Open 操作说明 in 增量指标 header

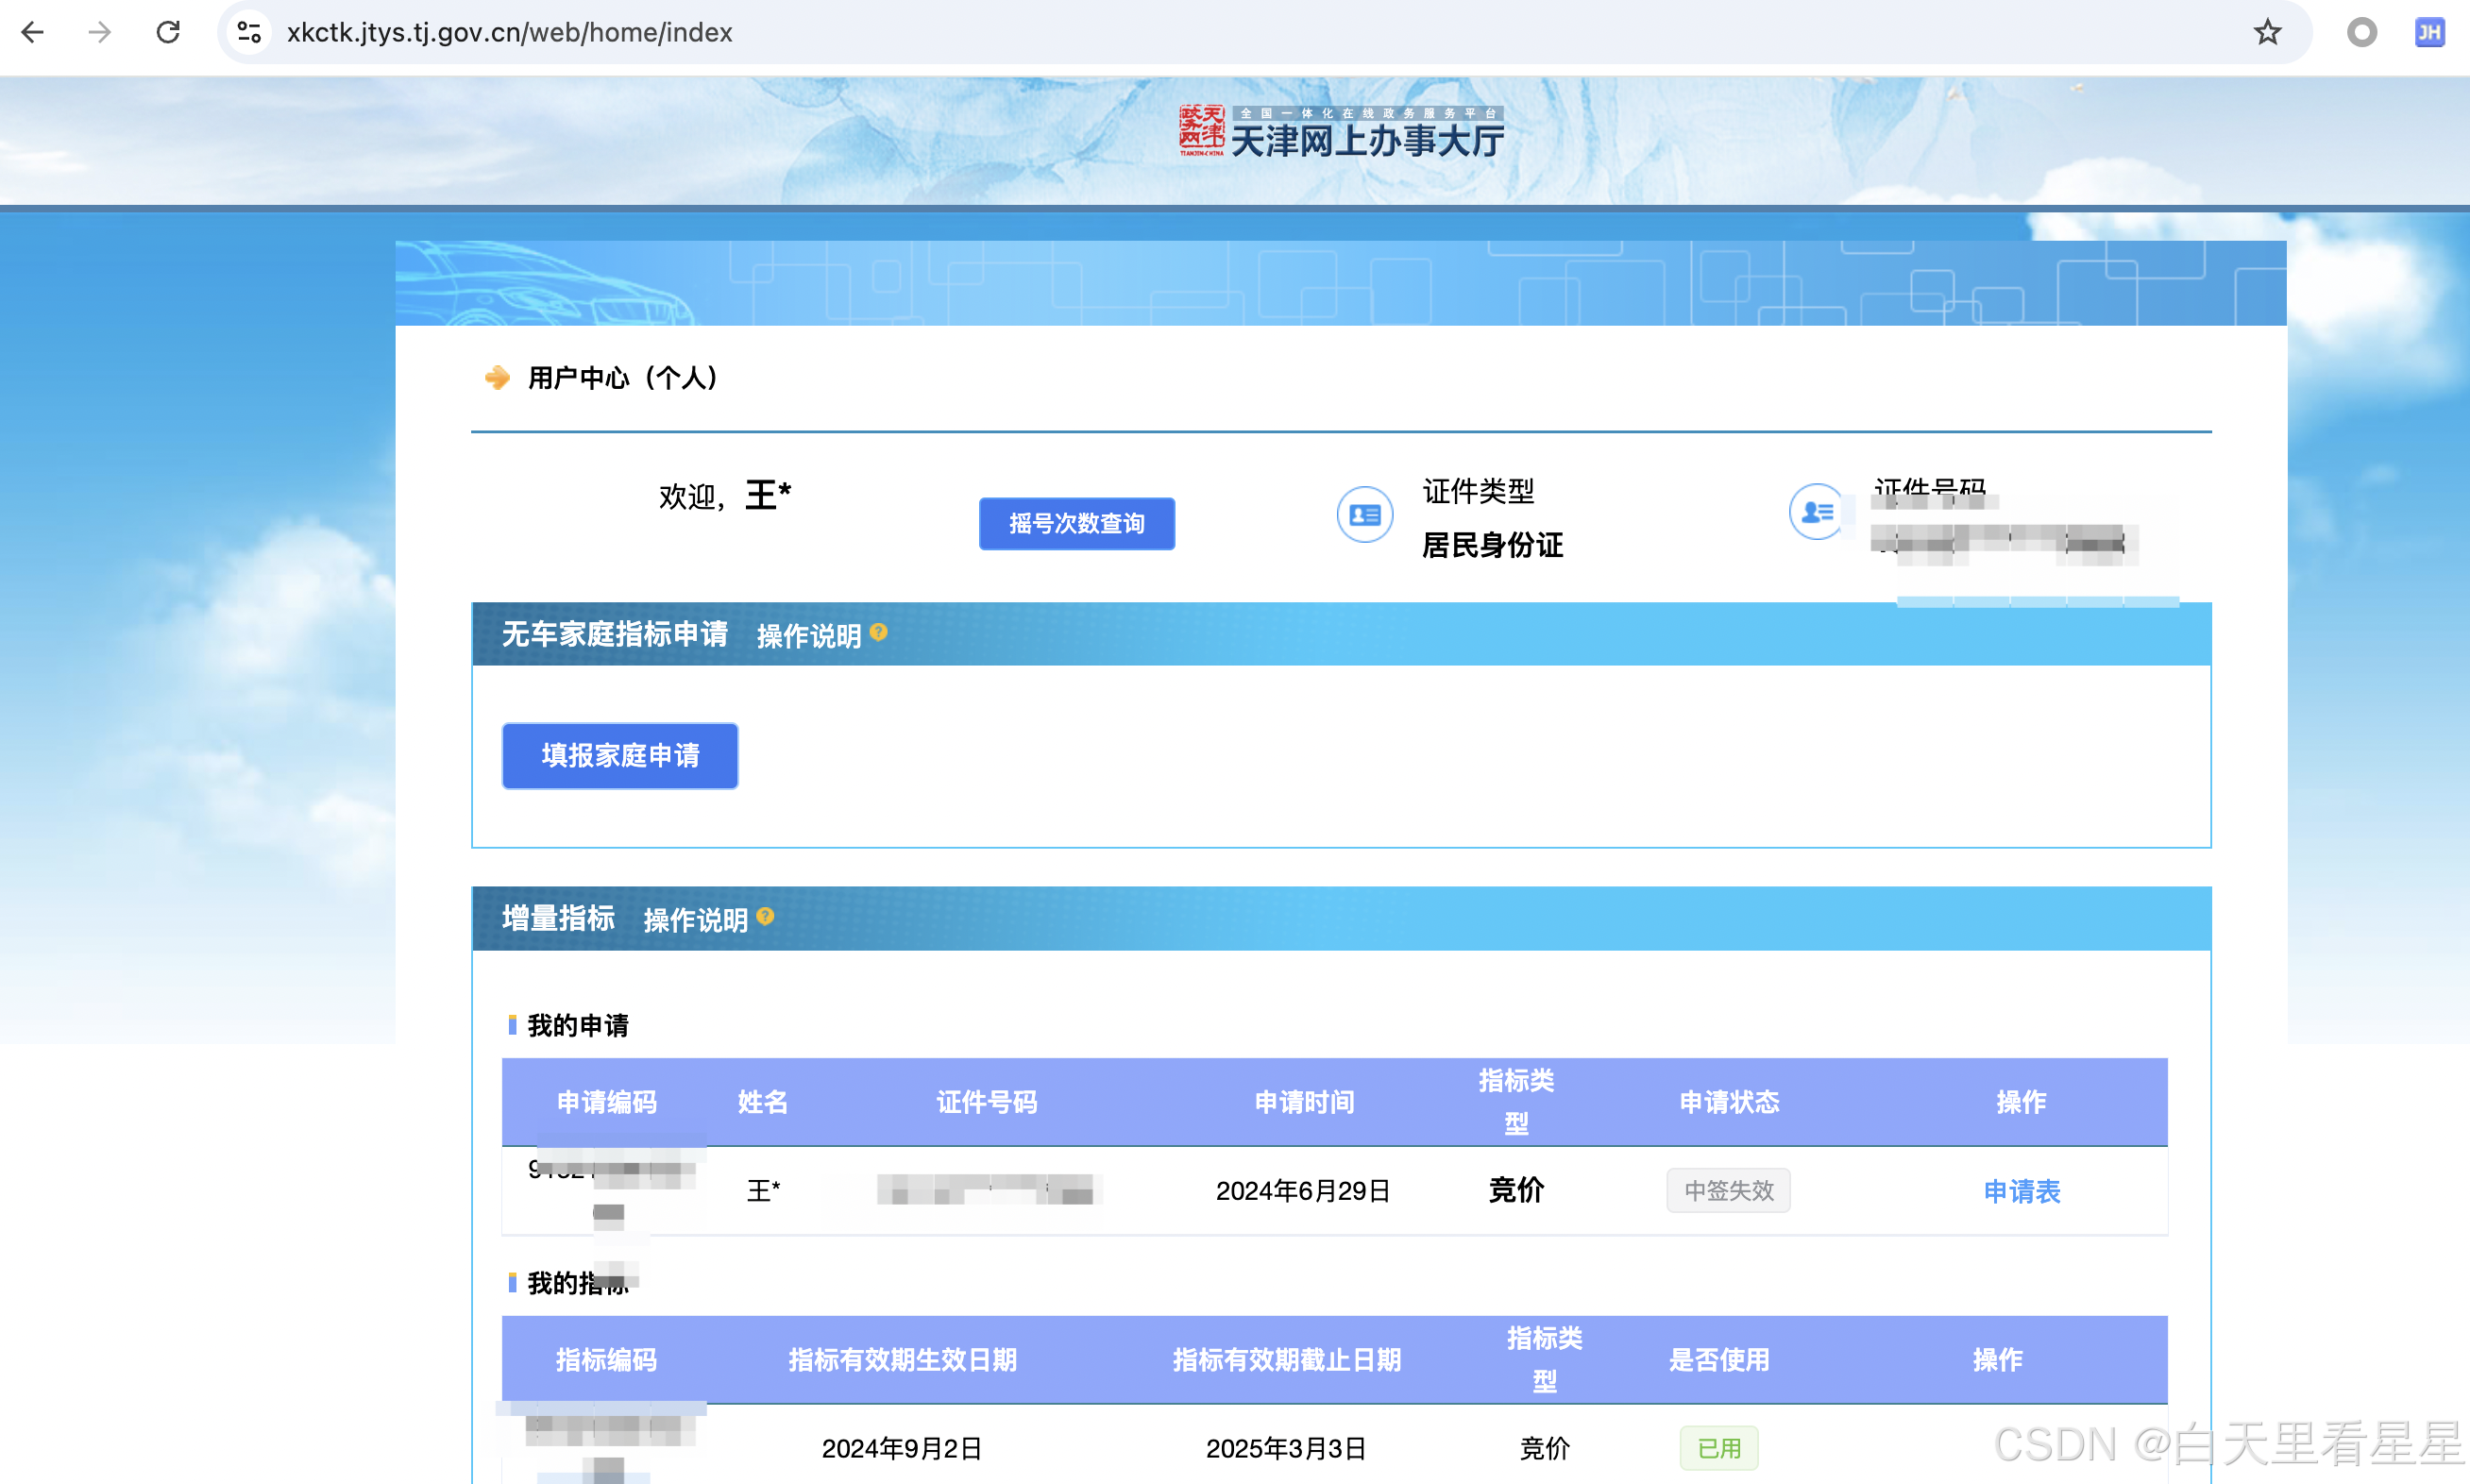(695, 920)
